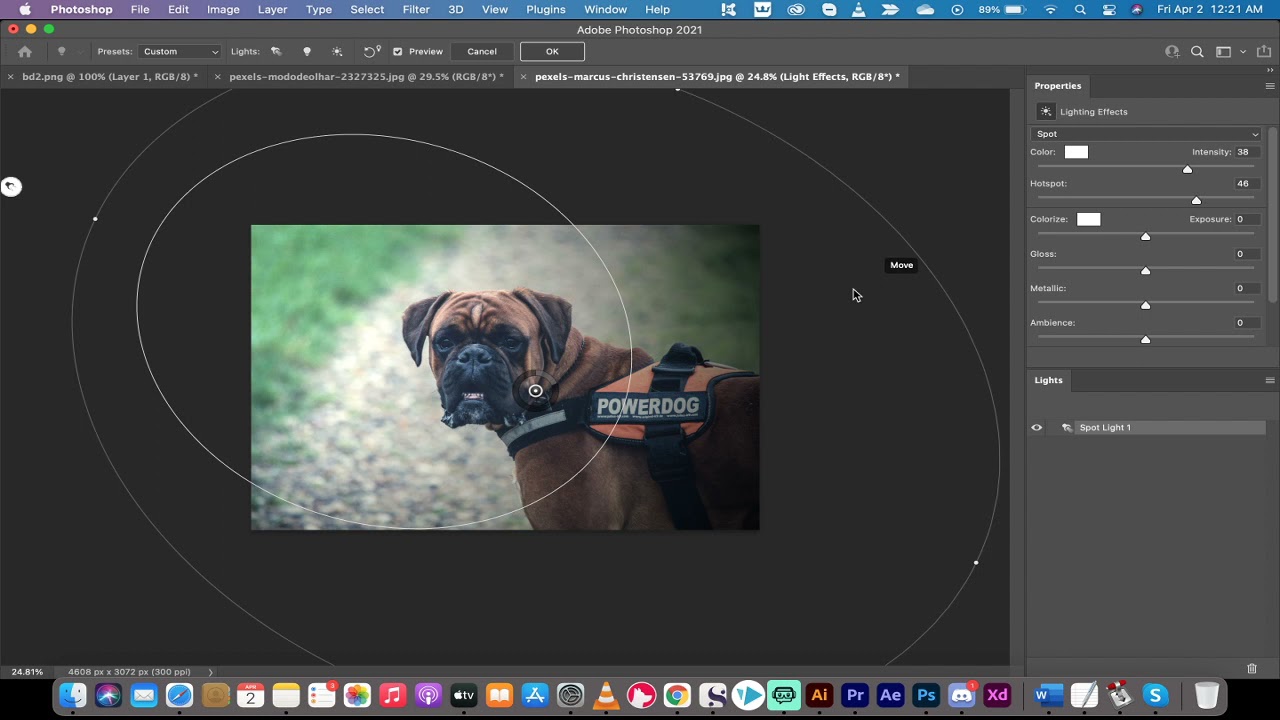Viewport: 1280px width, 720px height.
Task: Select the Properties panel tab
Action: tap(1058, 86)
